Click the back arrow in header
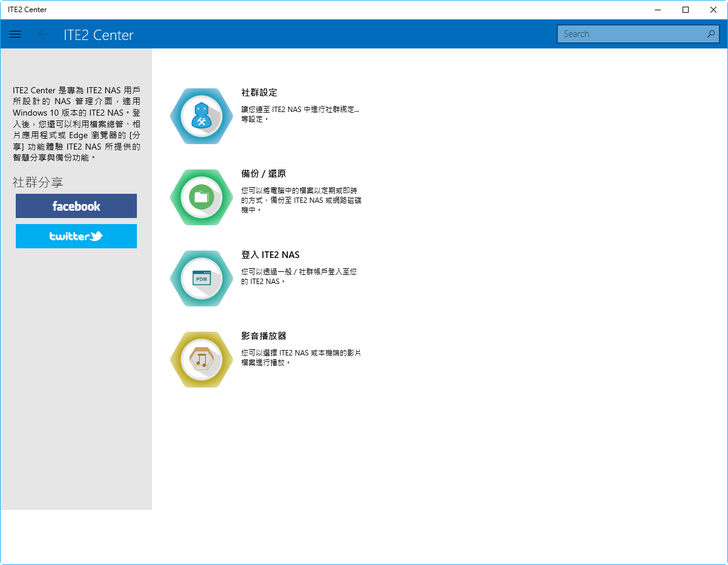The width and height of the screenshot is (728, 565). (x=44, y=34)
